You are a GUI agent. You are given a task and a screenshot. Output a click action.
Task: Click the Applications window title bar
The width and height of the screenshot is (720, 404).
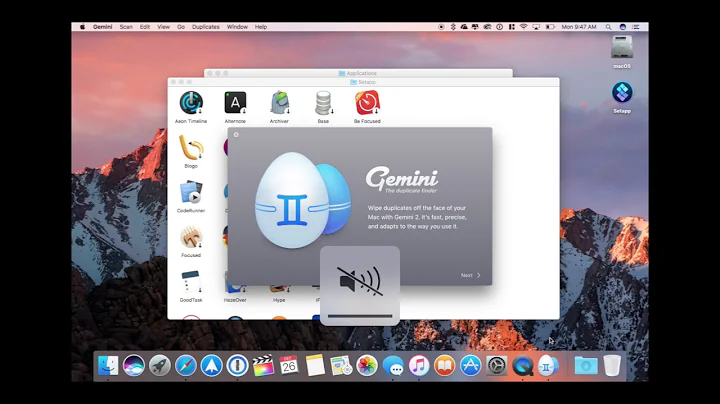tap(358, 73)
